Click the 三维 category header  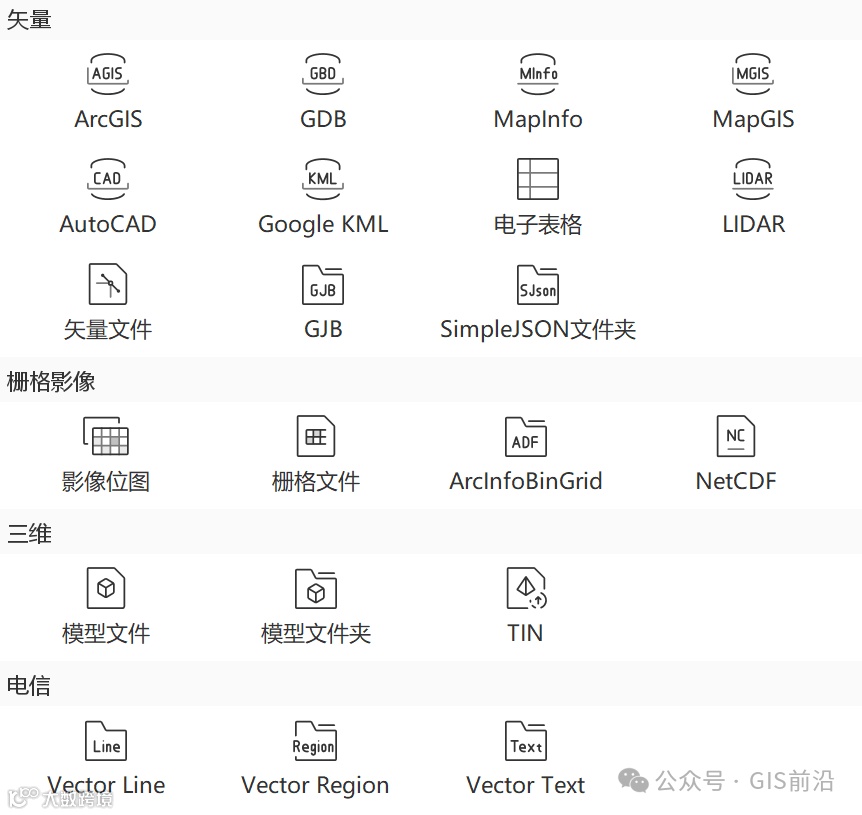coord(29,533)
